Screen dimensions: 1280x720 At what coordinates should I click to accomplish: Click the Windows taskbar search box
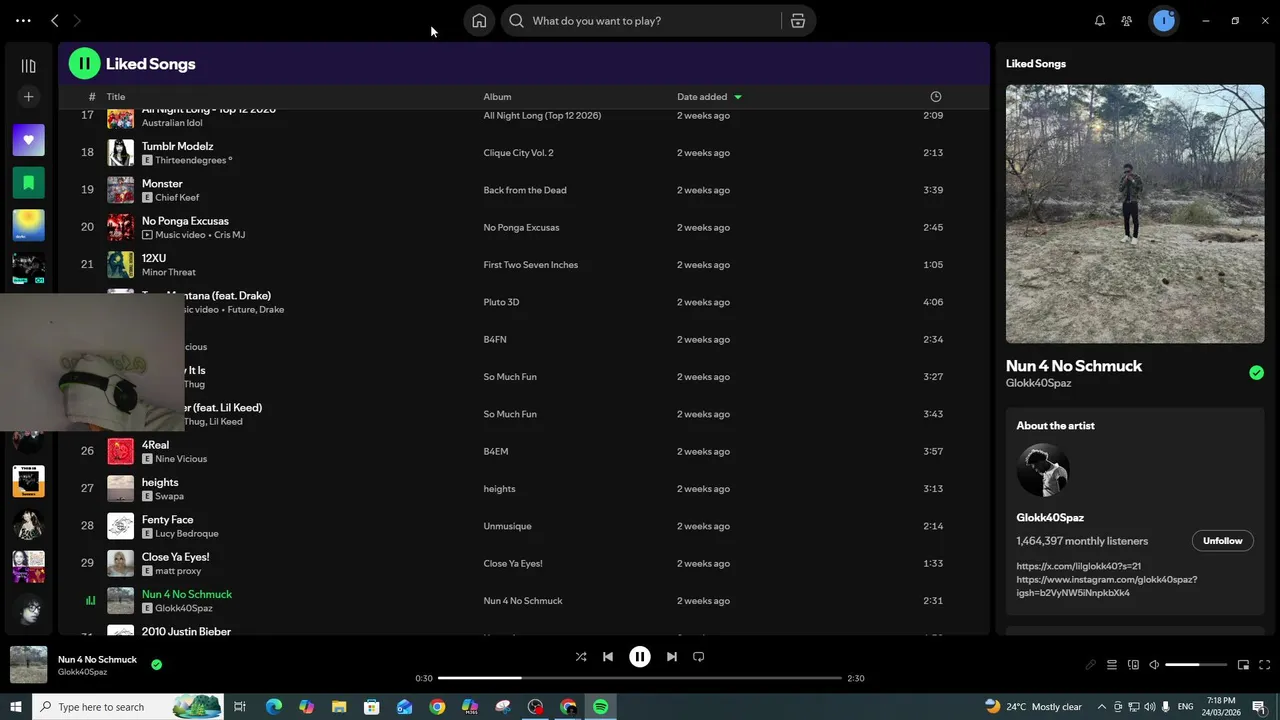[x=127, y=707]
